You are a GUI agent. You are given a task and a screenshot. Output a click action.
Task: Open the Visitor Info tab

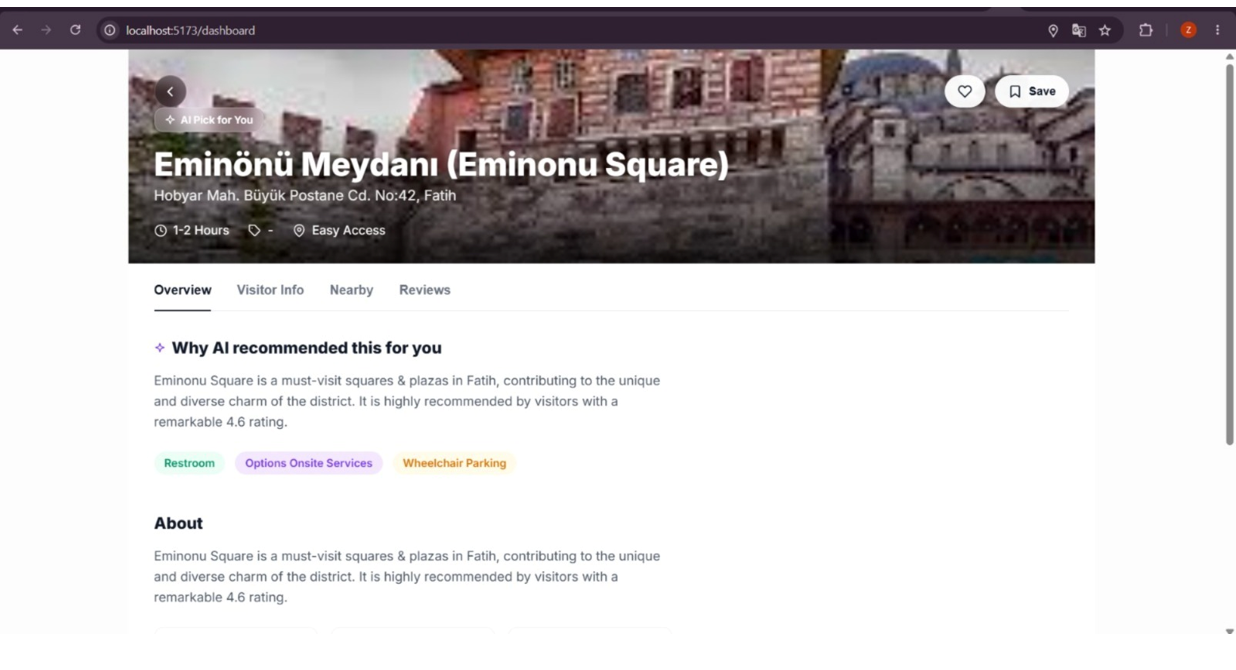click(270, 290)
